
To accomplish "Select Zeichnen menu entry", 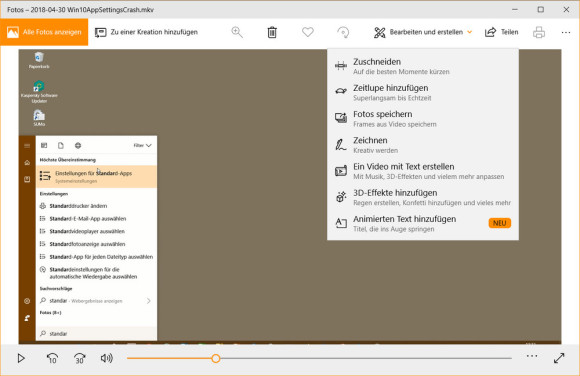I will coord(423,145).
